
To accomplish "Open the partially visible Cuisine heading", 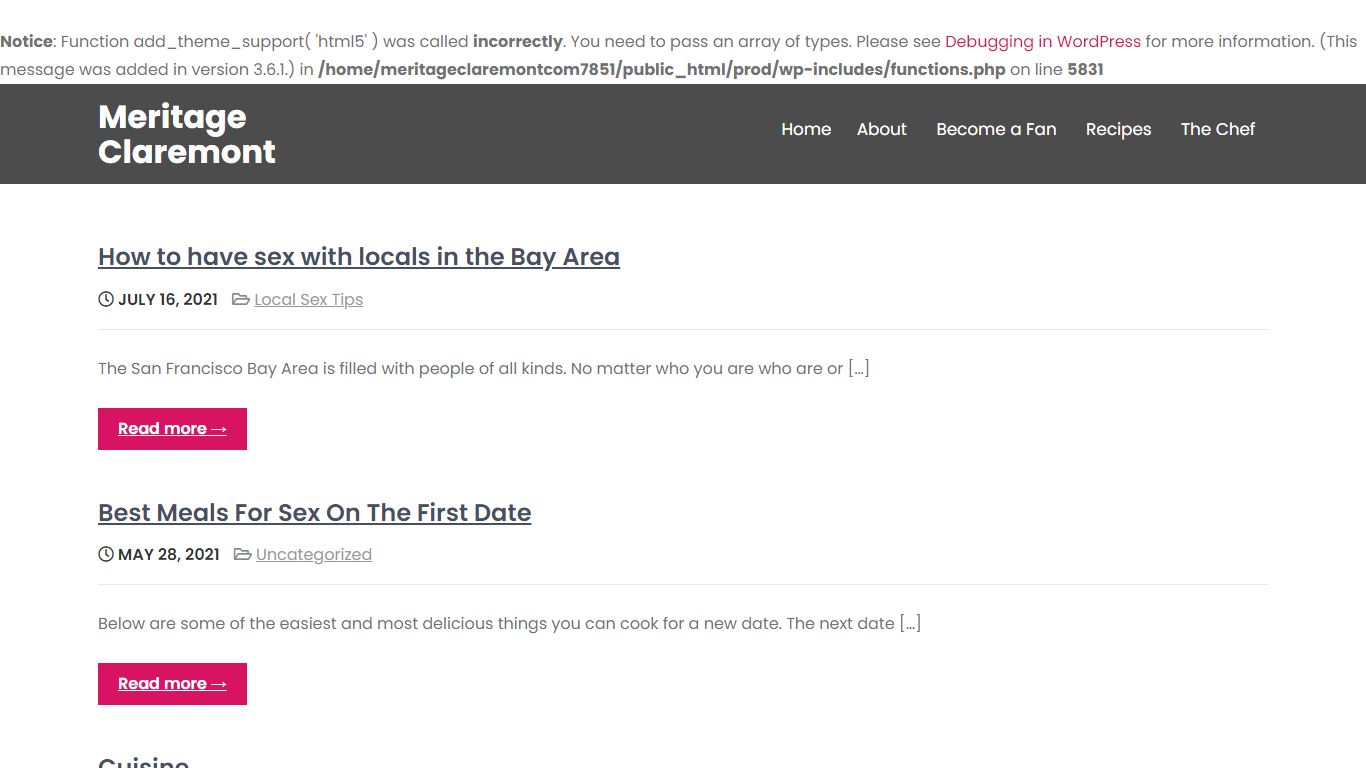I will point(144,762).
